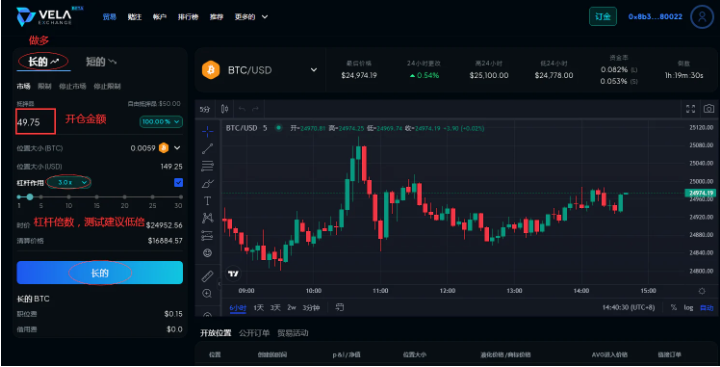
Task: Select the trend line drawing tool
Action: pyautogui.click(x=208, y=148)
